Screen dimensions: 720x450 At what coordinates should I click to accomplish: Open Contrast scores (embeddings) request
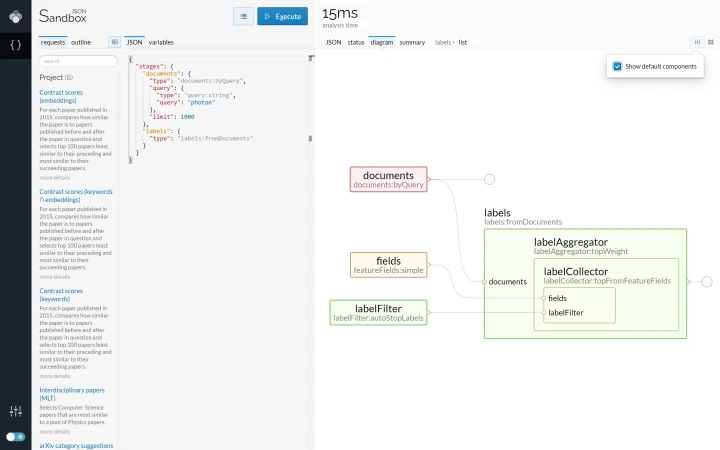(x=61, y=96)
